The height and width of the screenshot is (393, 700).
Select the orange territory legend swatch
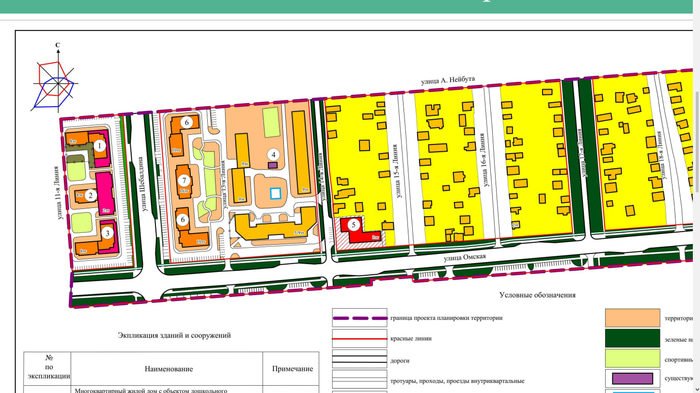pos(633,318)
